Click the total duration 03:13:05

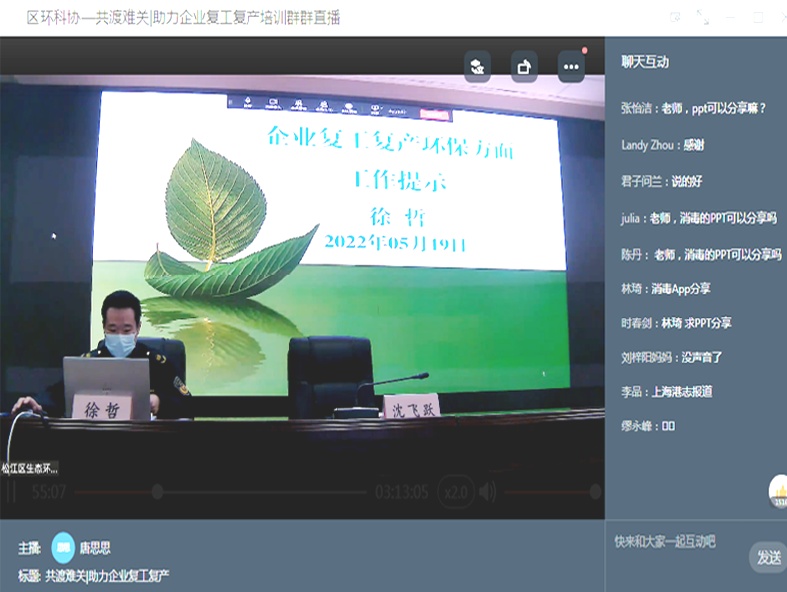pyautogui.click(x=402, y=492)
